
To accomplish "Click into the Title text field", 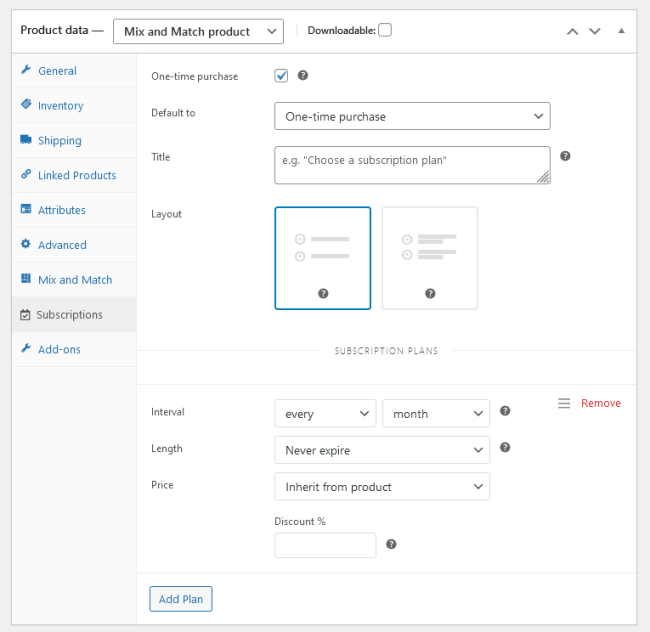I will [412, 165].
